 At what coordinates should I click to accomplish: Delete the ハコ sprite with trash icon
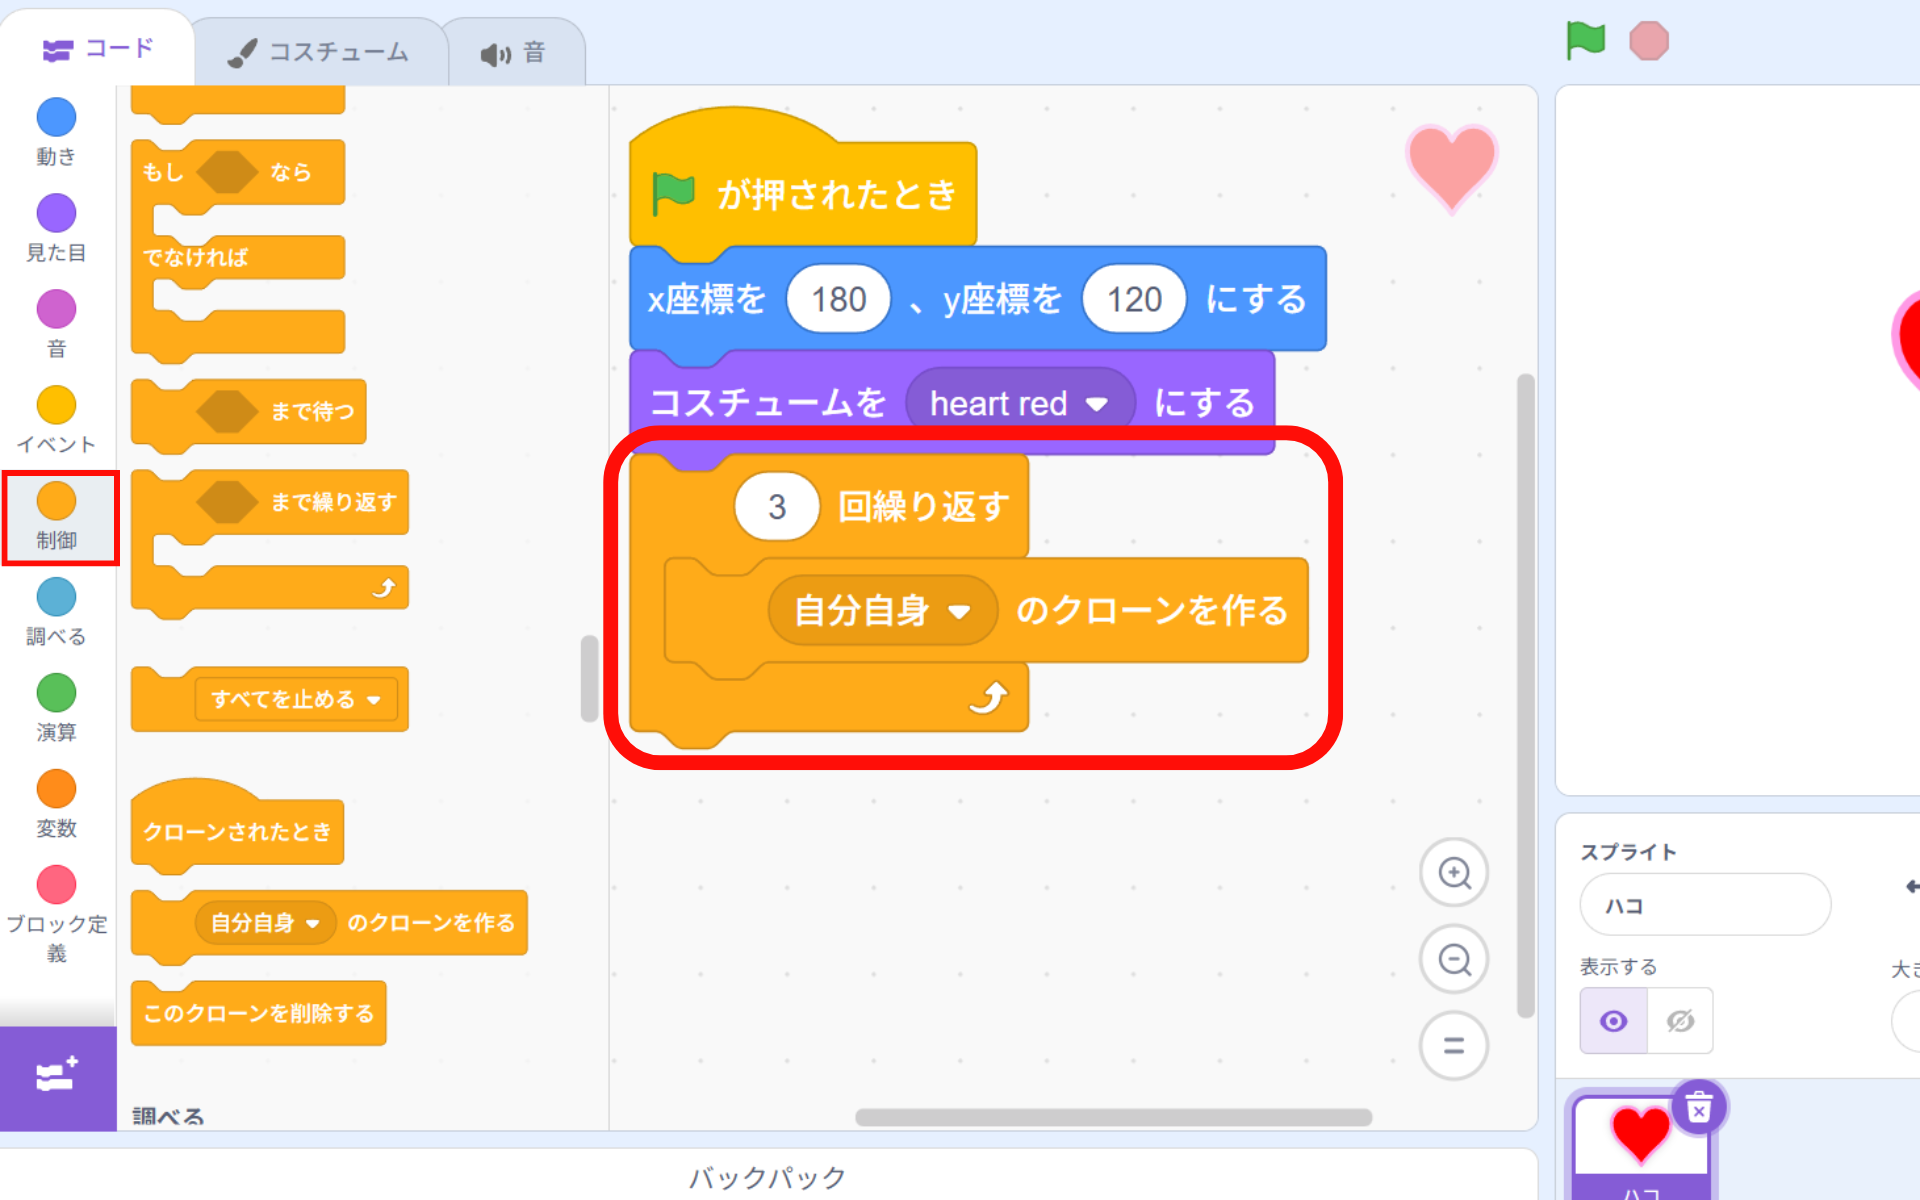tap(1698, 1108)
